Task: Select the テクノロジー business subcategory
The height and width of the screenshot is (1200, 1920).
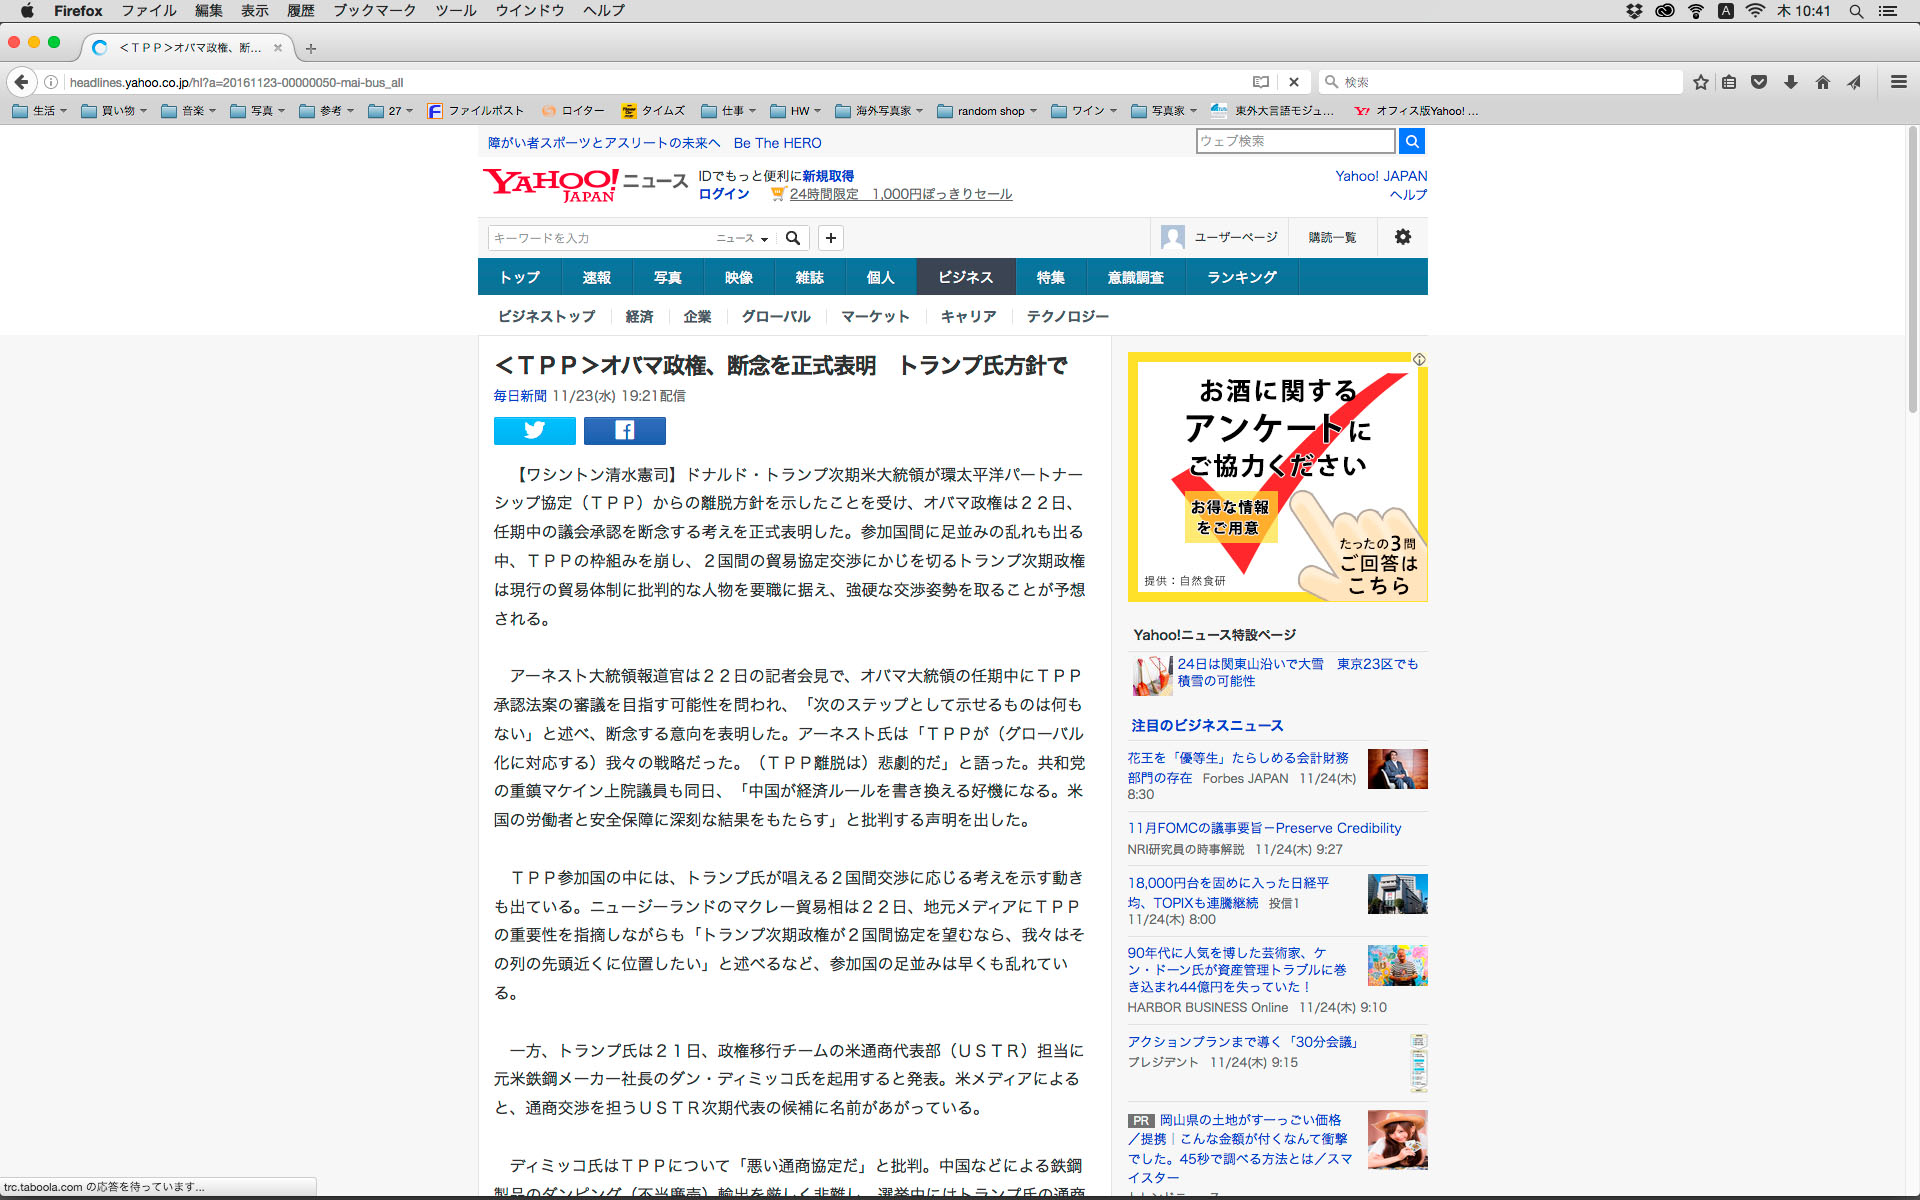Action: coord(1067,316)
